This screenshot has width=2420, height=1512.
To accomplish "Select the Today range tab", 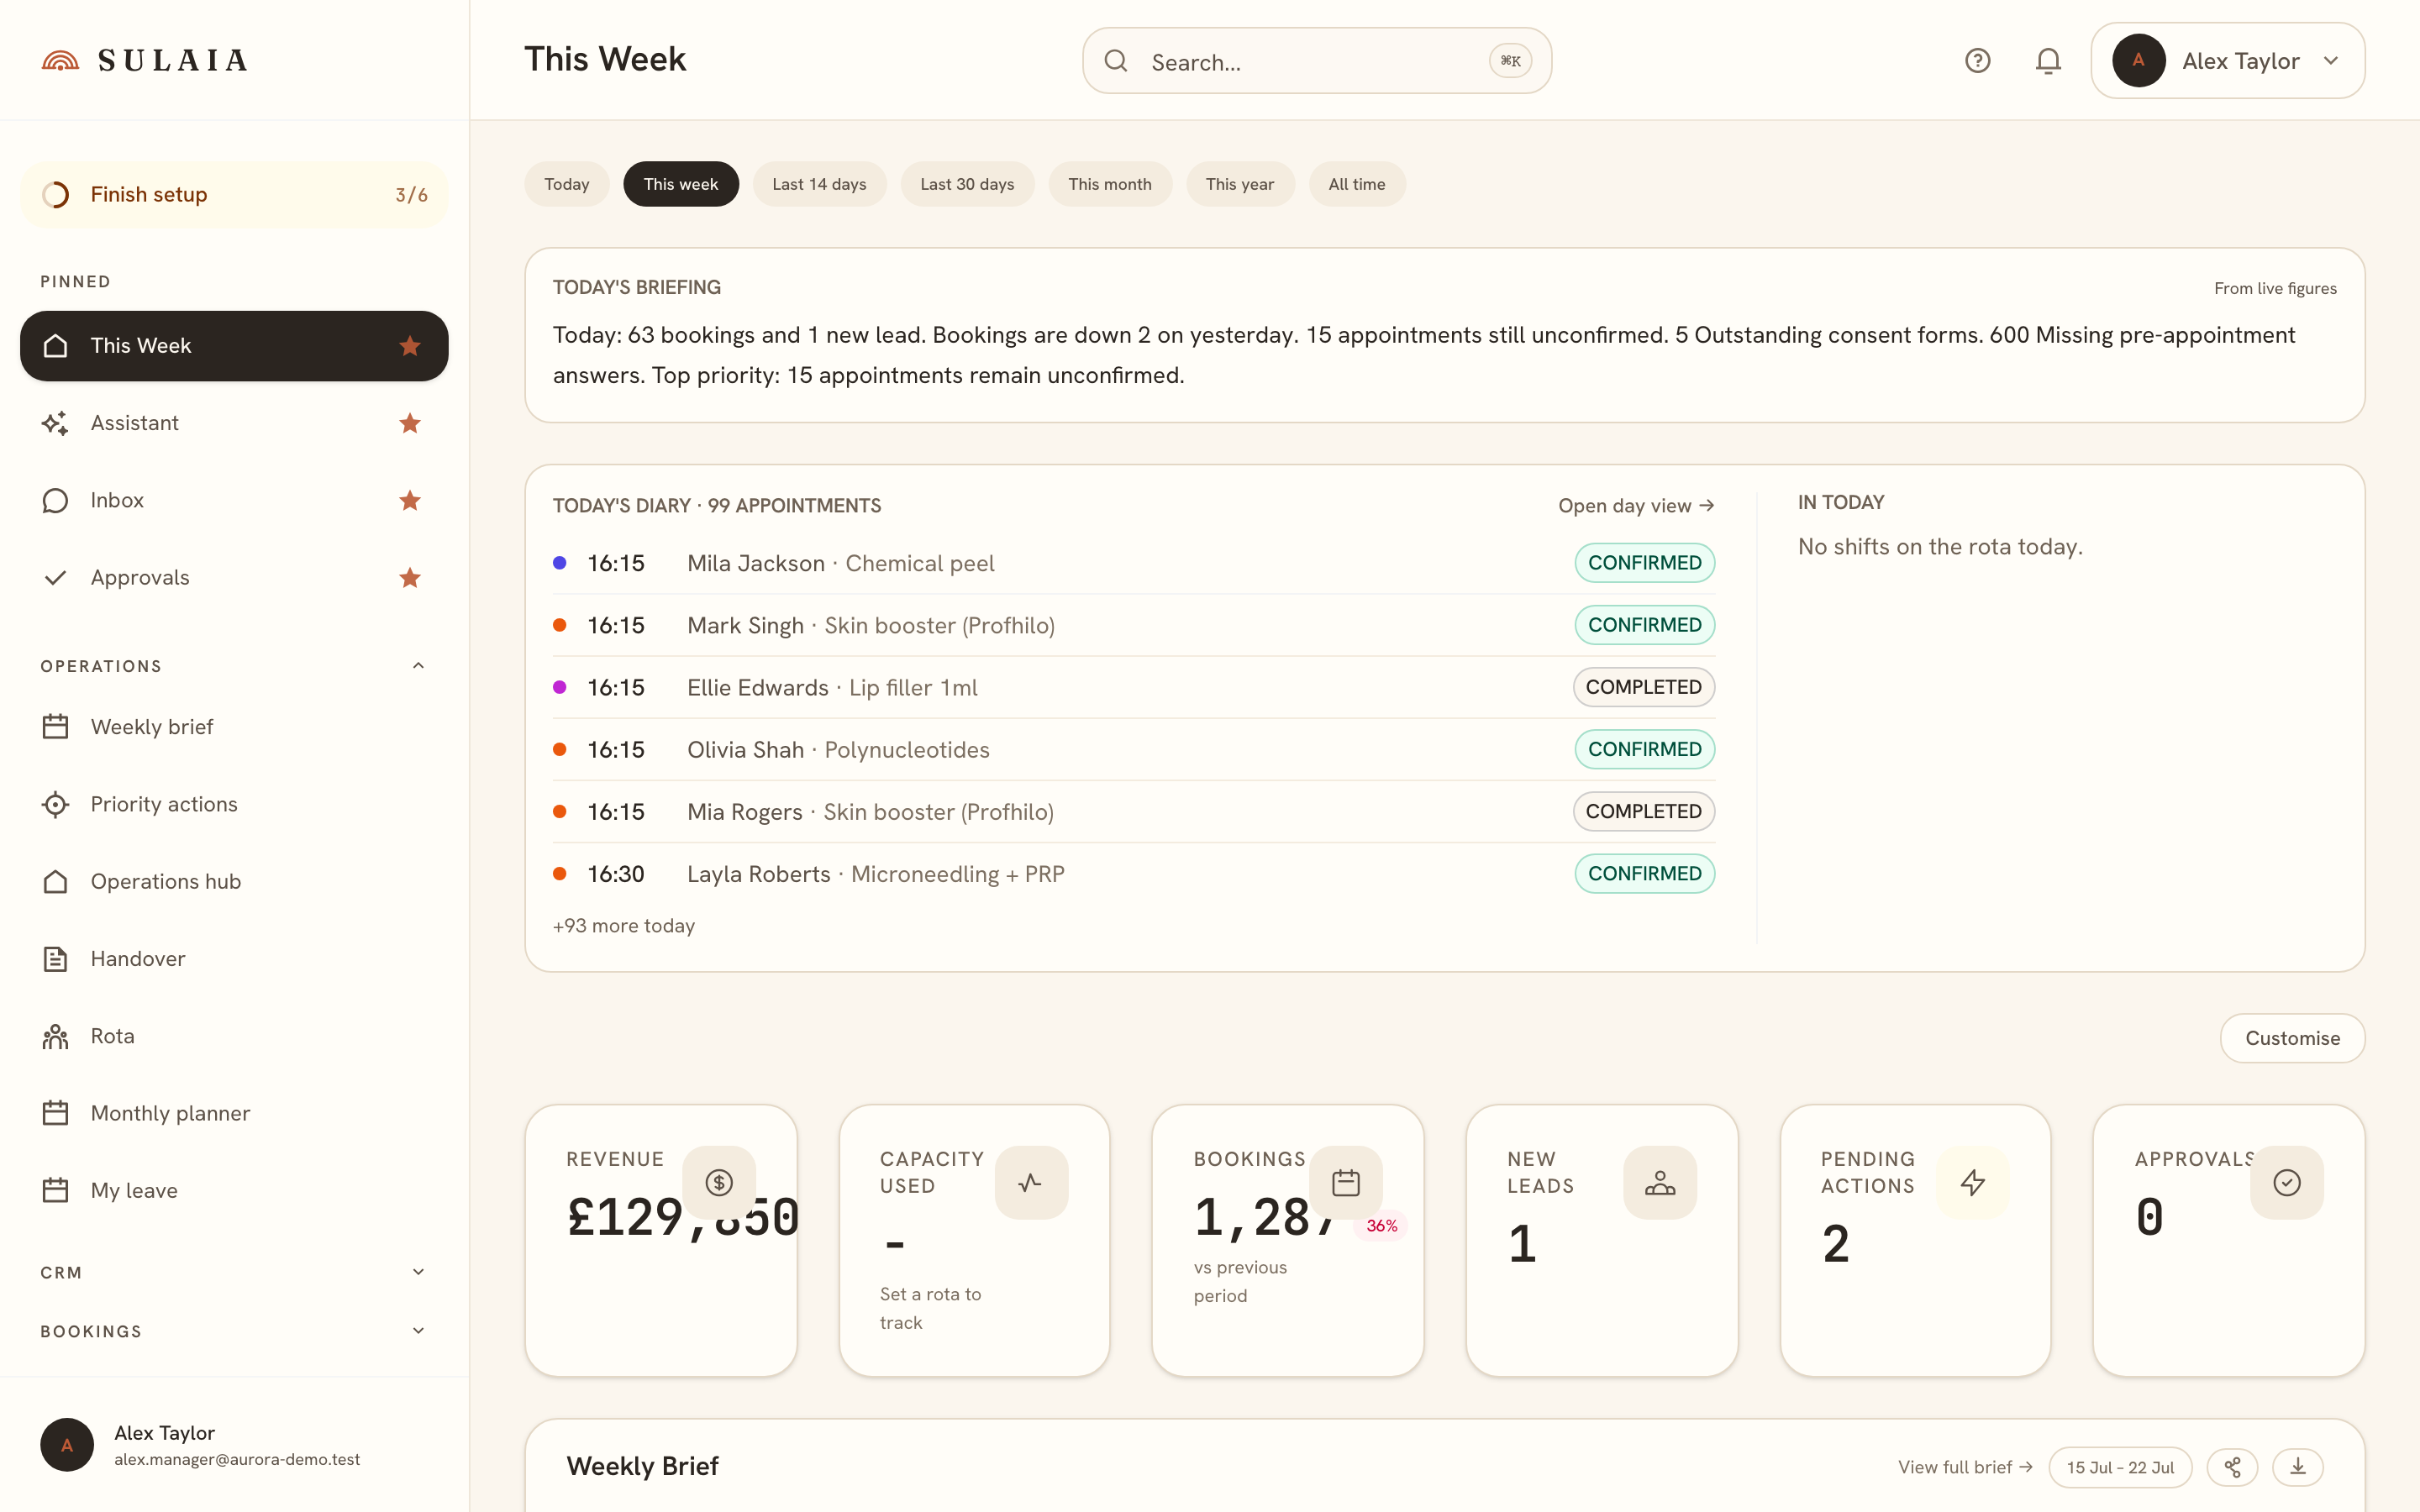I will (x=567, y=184).
